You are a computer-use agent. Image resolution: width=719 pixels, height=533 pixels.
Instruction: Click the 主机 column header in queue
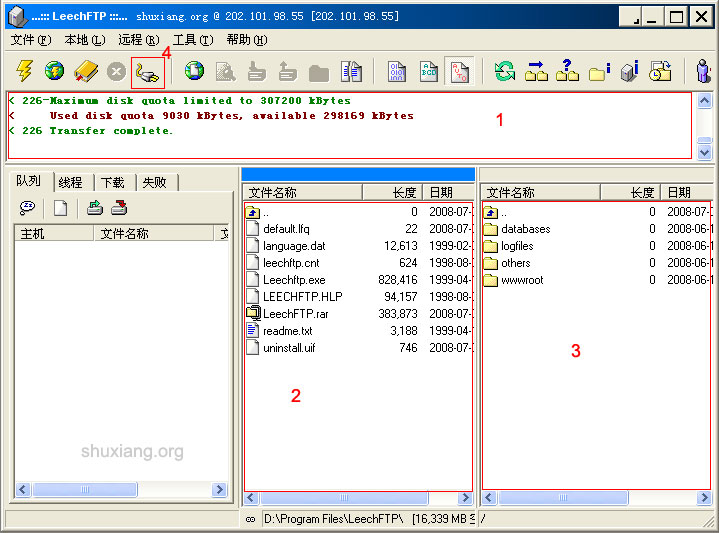click(54, 233)
